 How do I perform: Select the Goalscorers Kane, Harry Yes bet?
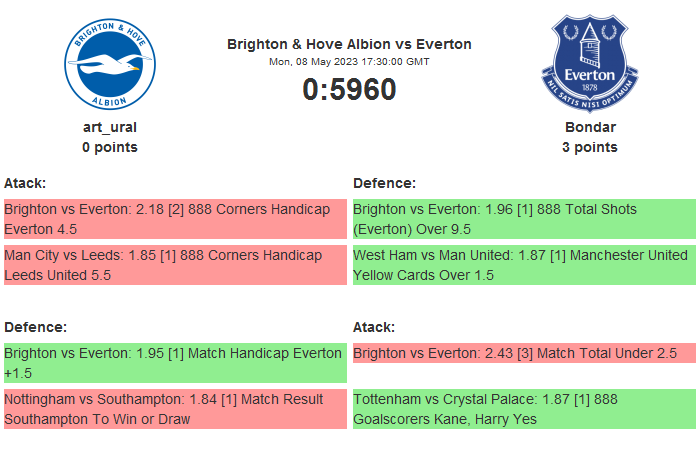(x=524, y=409)
